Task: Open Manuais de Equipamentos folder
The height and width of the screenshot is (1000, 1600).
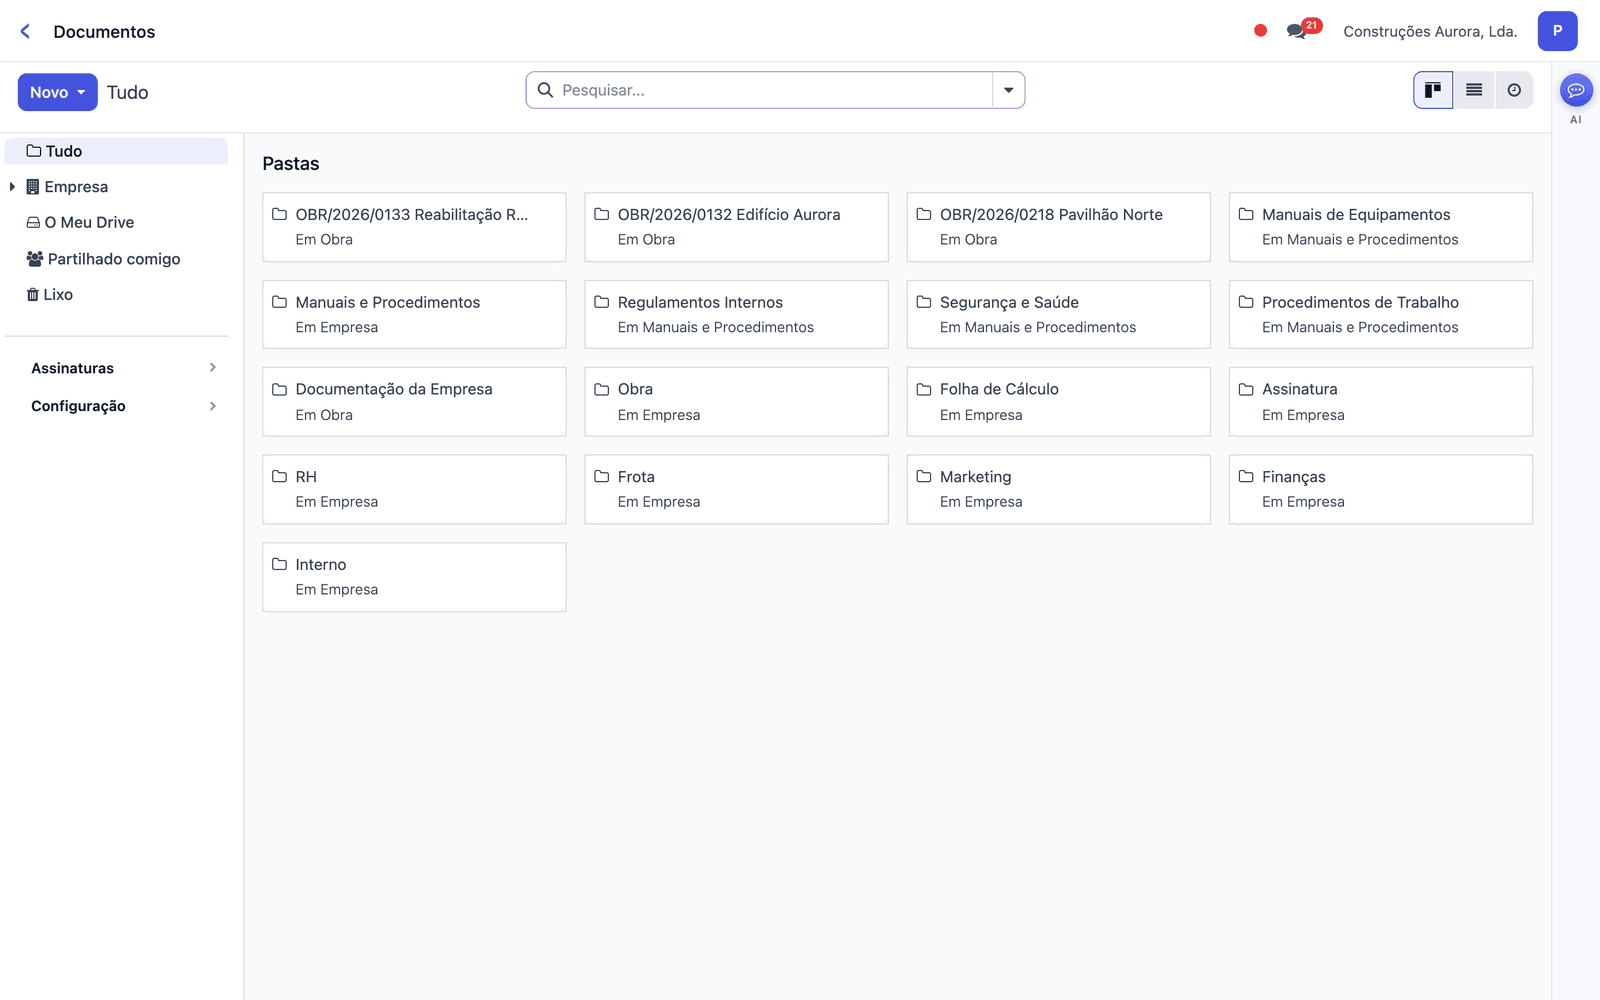Action: (x=1380, y=227)
